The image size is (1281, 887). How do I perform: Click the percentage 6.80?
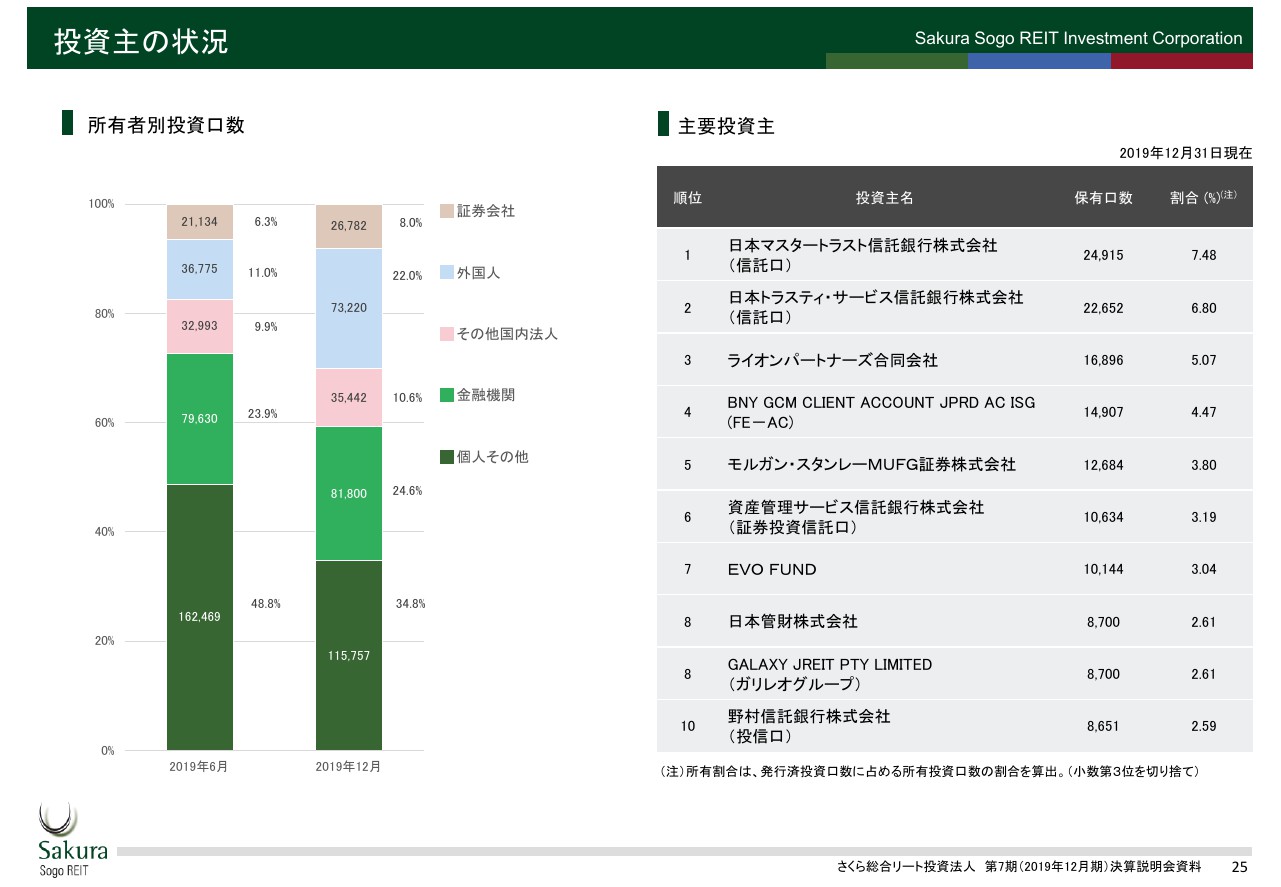(1204, 308)
